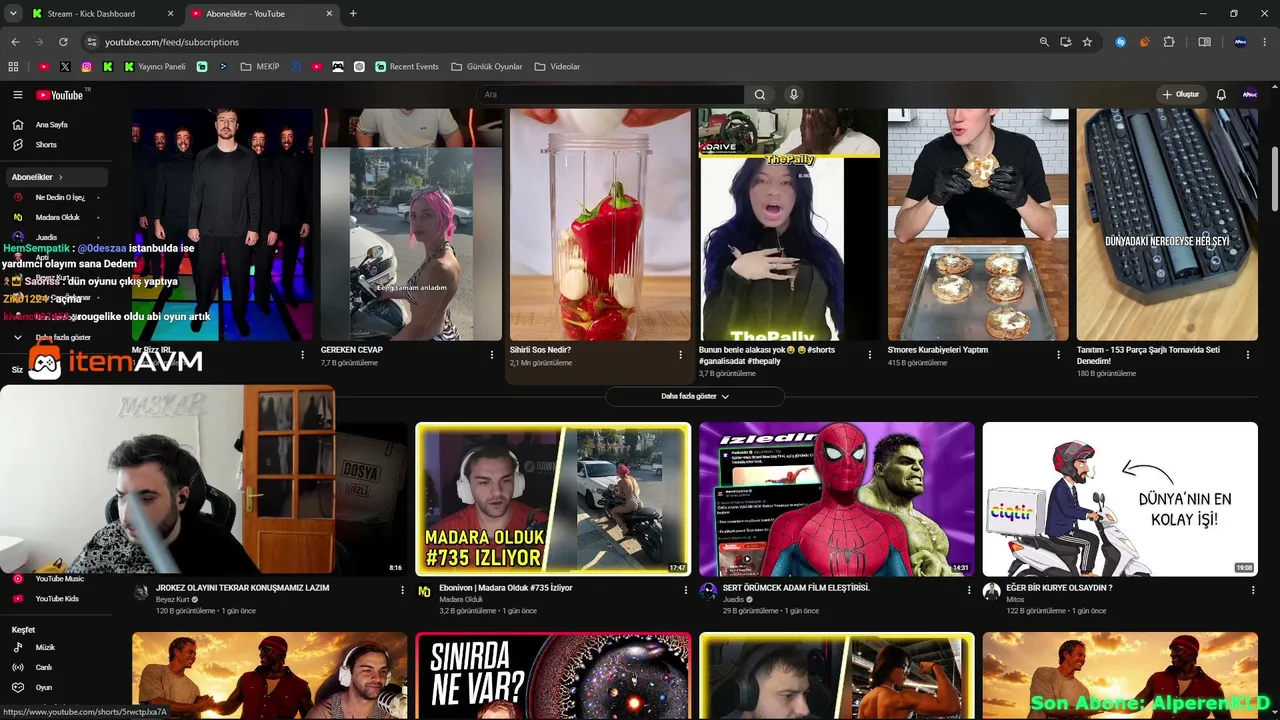Go back to the previous page
1280x720 pixels.
(x=15, y=42)
